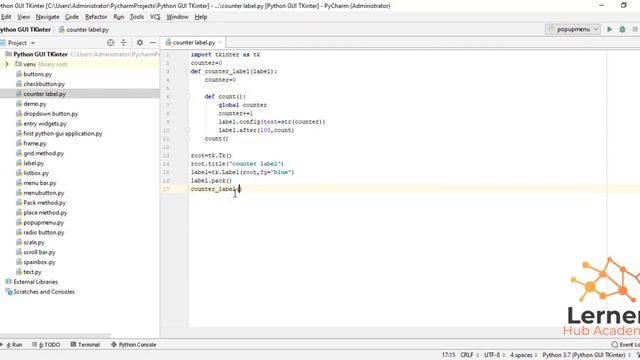Open the Navigate menu
The width and height of the screenshot is (640, 360).
47,17
